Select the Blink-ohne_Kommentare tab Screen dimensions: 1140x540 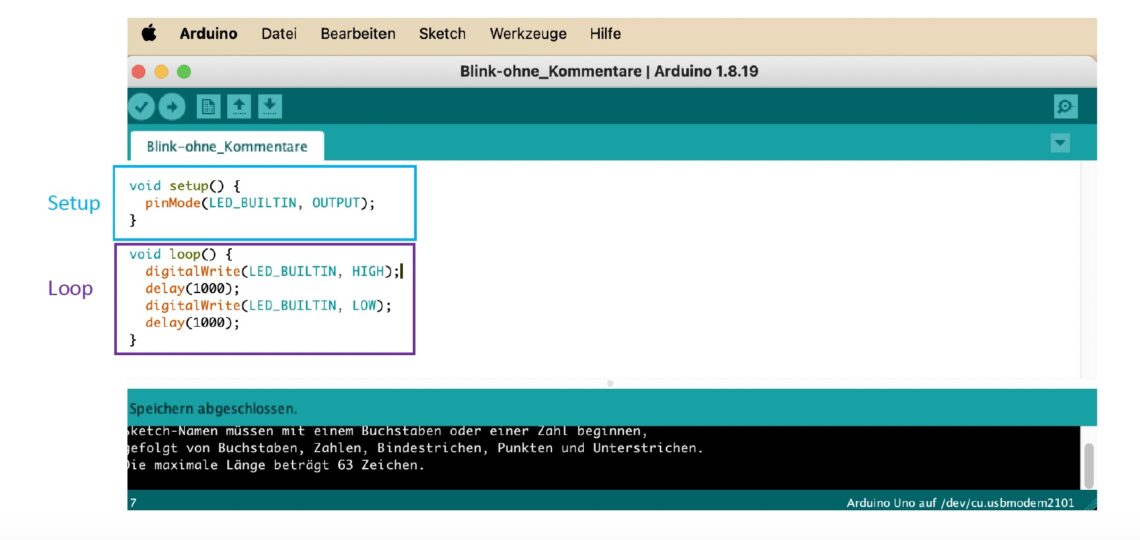click(227, 146)
